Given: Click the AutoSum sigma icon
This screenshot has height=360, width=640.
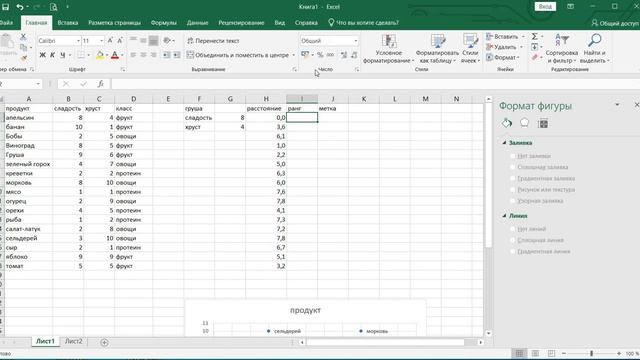Looking at the screenshot, I should [x=534, y=37].
